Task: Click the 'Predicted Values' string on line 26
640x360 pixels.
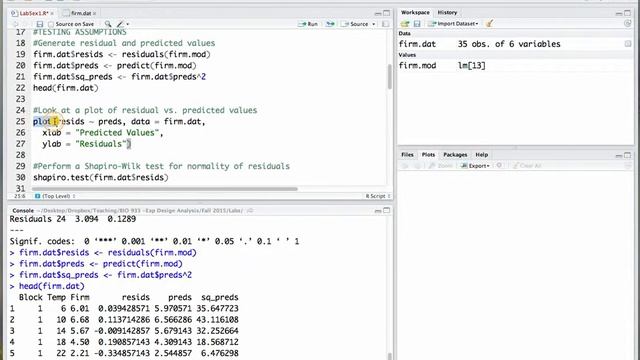Action: pyautogui.click(x=117, y=133)
